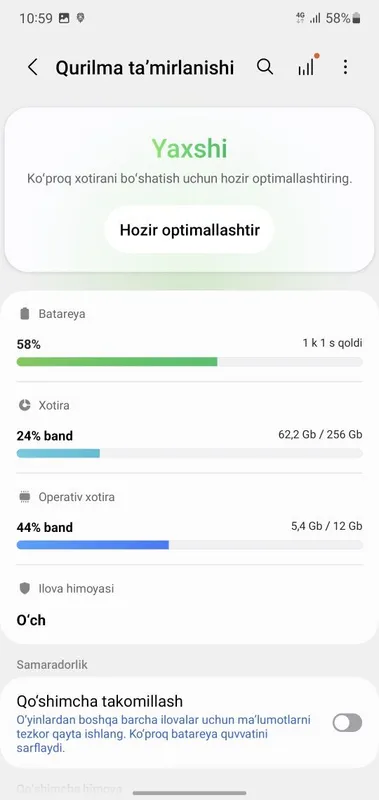This screenshot has height=800, width=379.
Task: Open the signal bars diagnostics icon
Action: coord(308,66)
